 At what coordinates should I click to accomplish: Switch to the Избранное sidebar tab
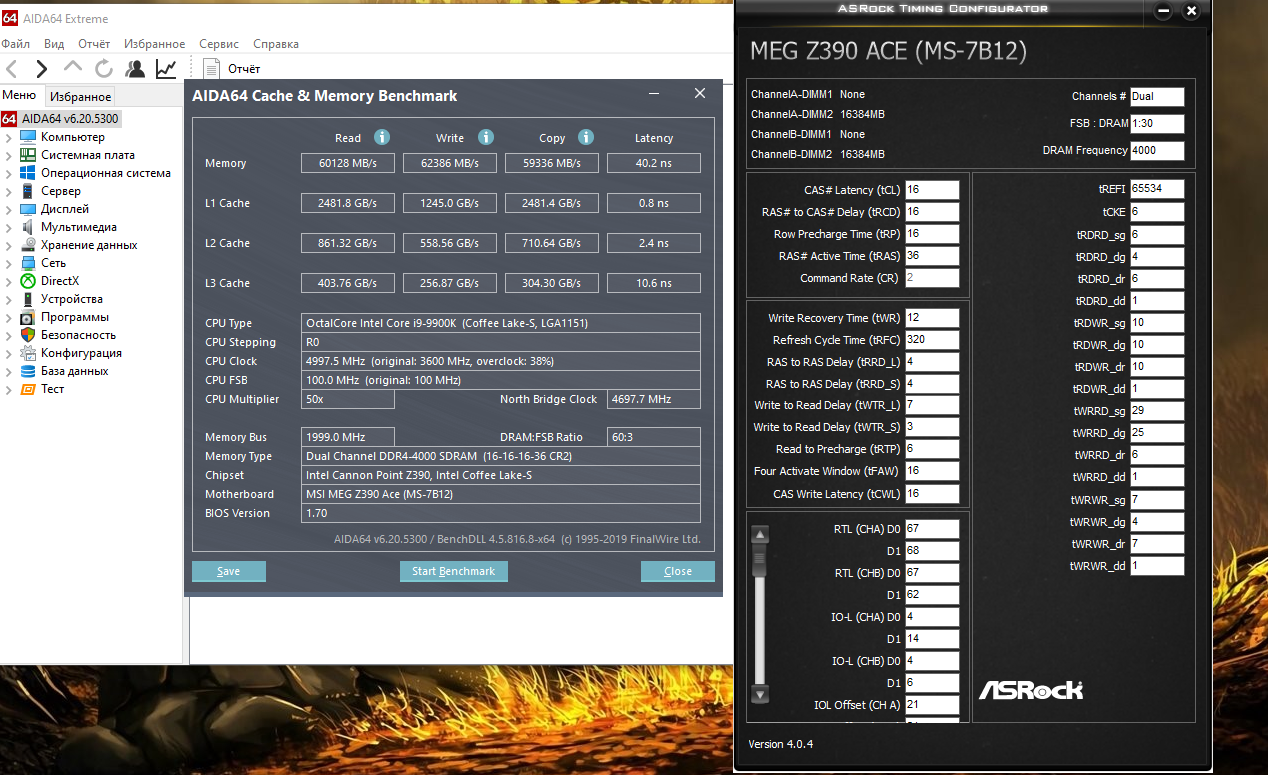[x=81, y=97]
